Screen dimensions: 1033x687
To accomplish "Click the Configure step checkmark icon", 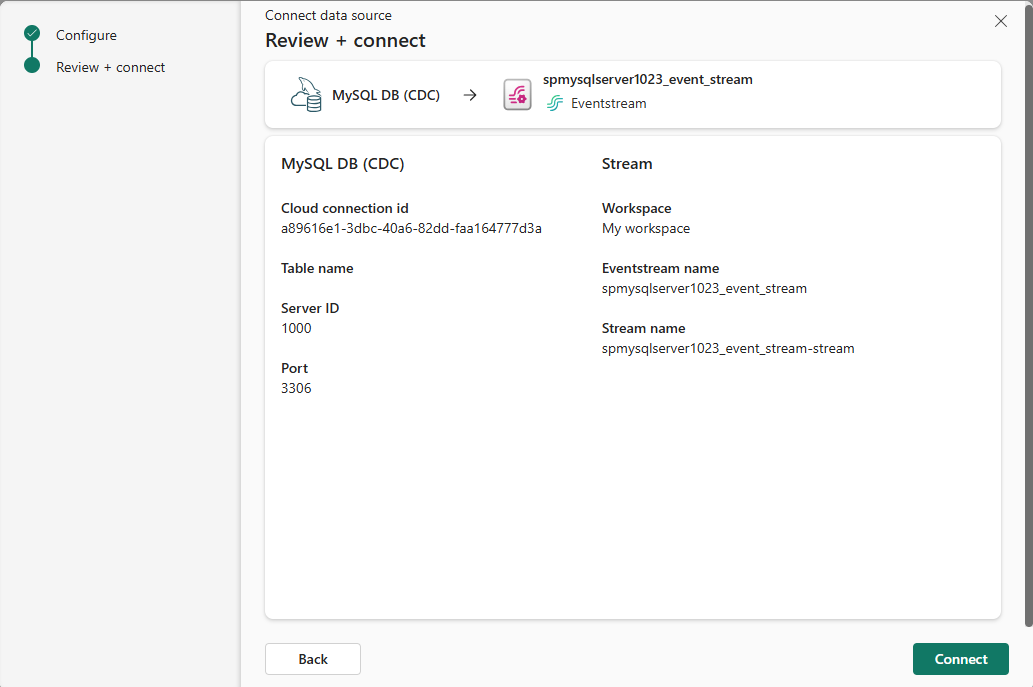I will tap(32, 35).
